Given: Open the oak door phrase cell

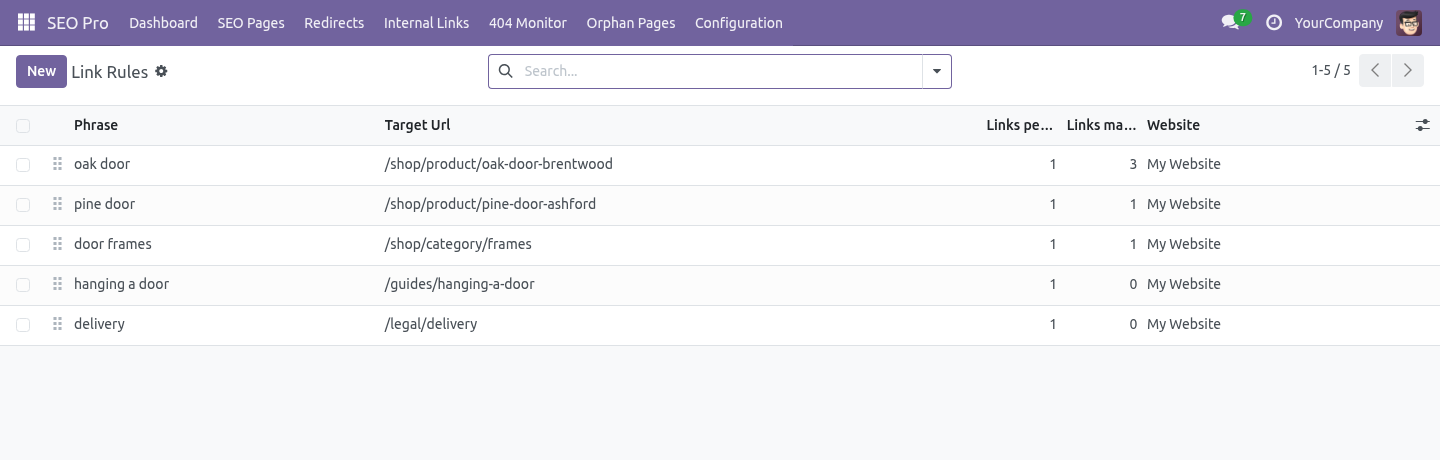Looking at the screenshot, I should (x=102, y=164).
